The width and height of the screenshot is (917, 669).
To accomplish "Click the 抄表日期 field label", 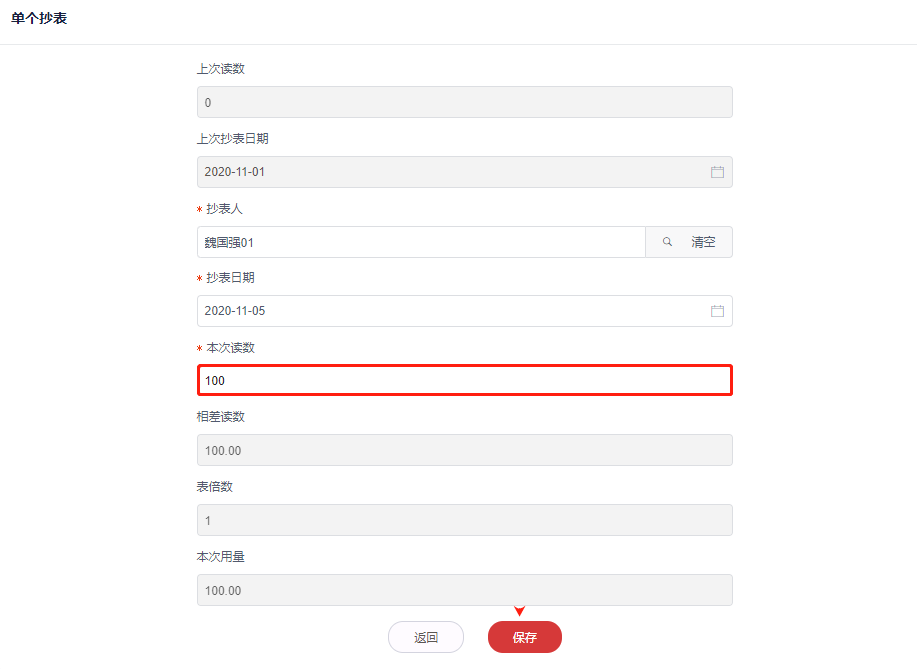I will pos(230,278).
